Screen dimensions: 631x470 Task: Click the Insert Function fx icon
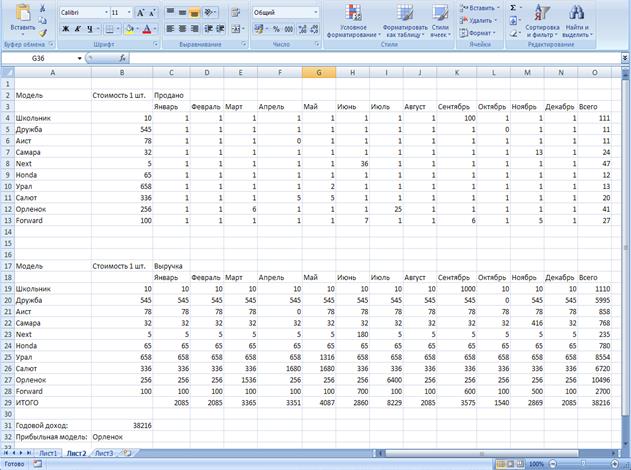123,59
